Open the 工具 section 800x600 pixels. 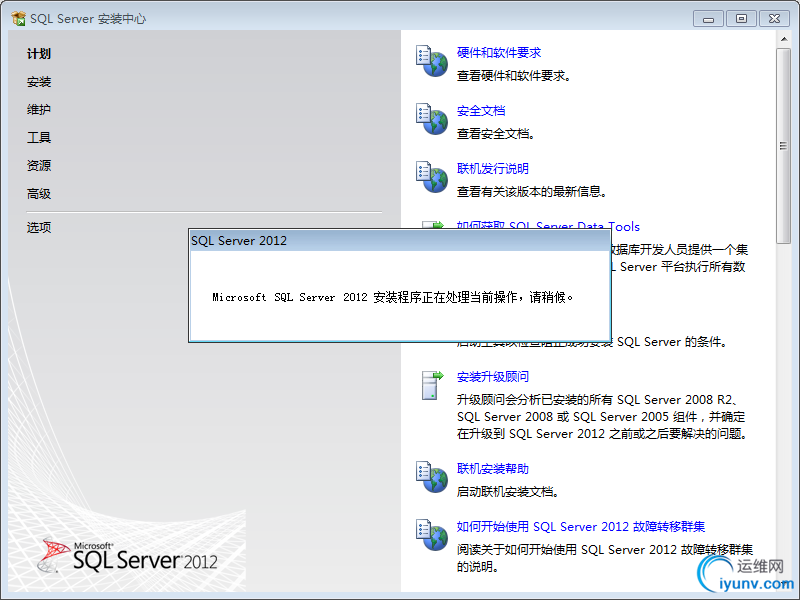point(39,137)
